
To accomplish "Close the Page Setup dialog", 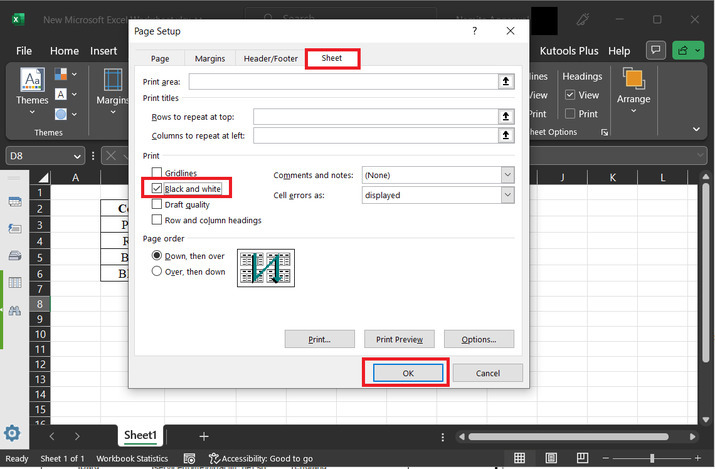I will pos(510,31).
